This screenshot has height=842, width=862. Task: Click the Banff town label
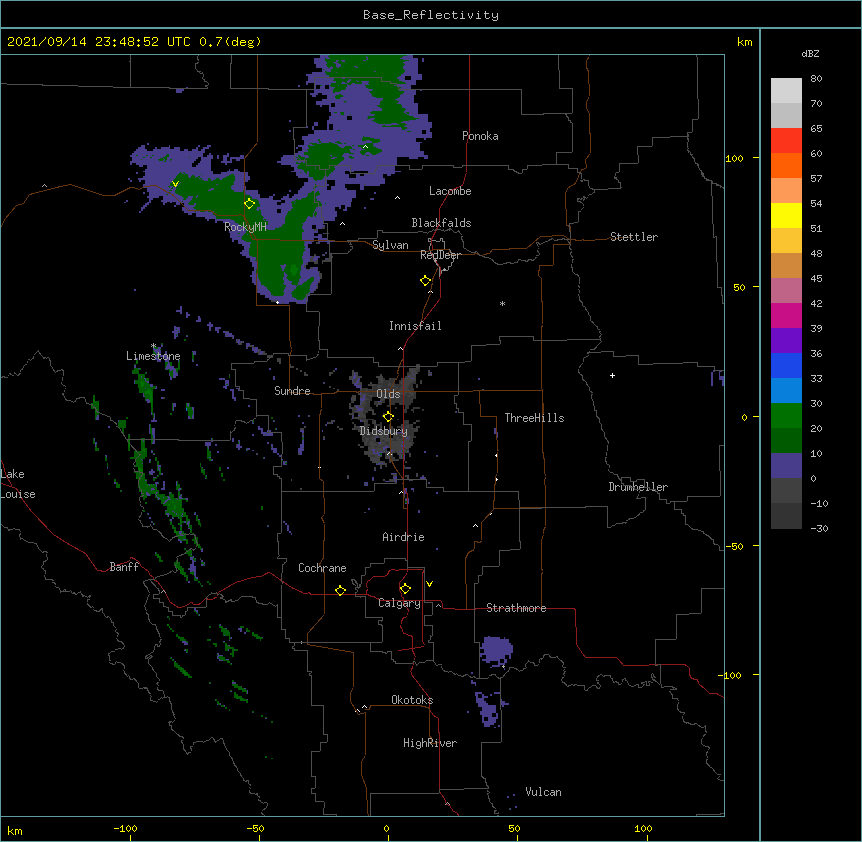click(124, 567)
